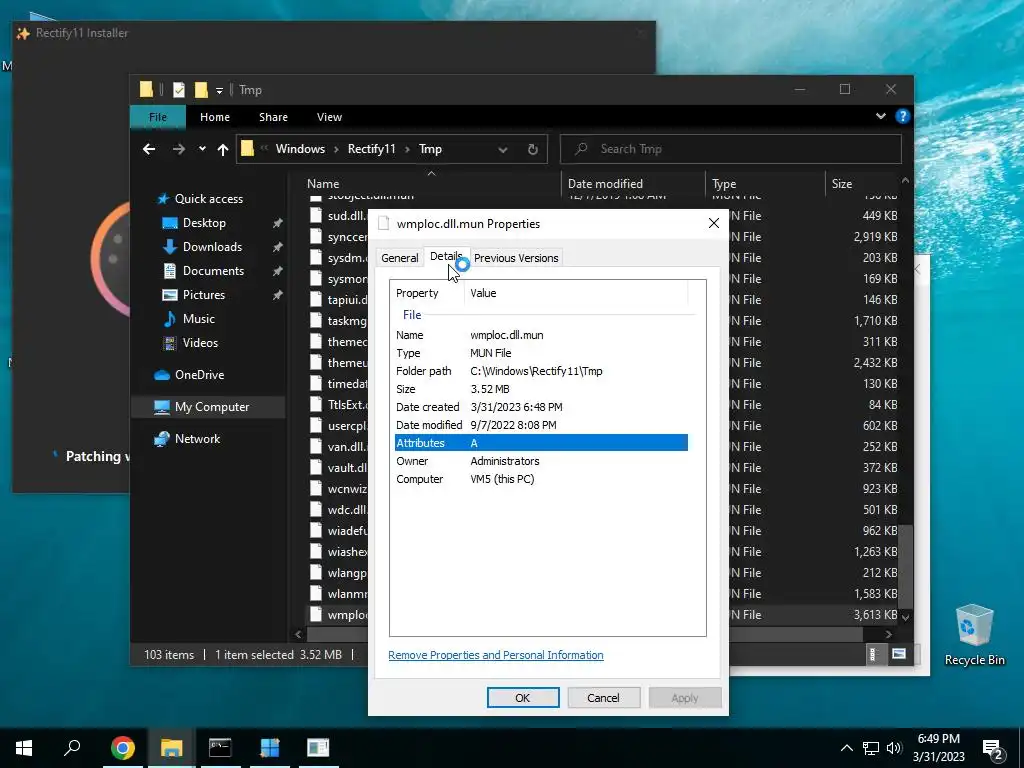Click the Search Tmp input field
Viewport: 1024px width, 768px height.
pos(731,149)
